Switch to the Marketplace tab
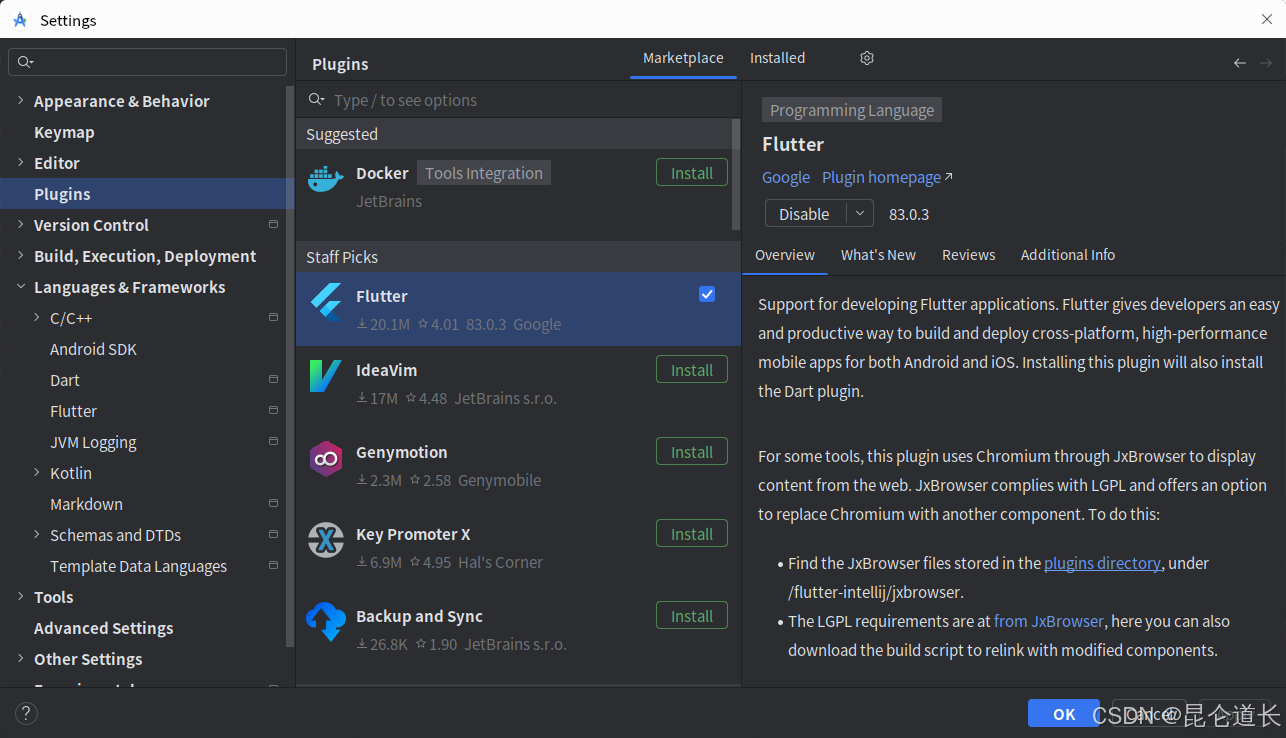Image resolution: width=1286 pixels, height=738 pixels. click(x=683, y=58)
